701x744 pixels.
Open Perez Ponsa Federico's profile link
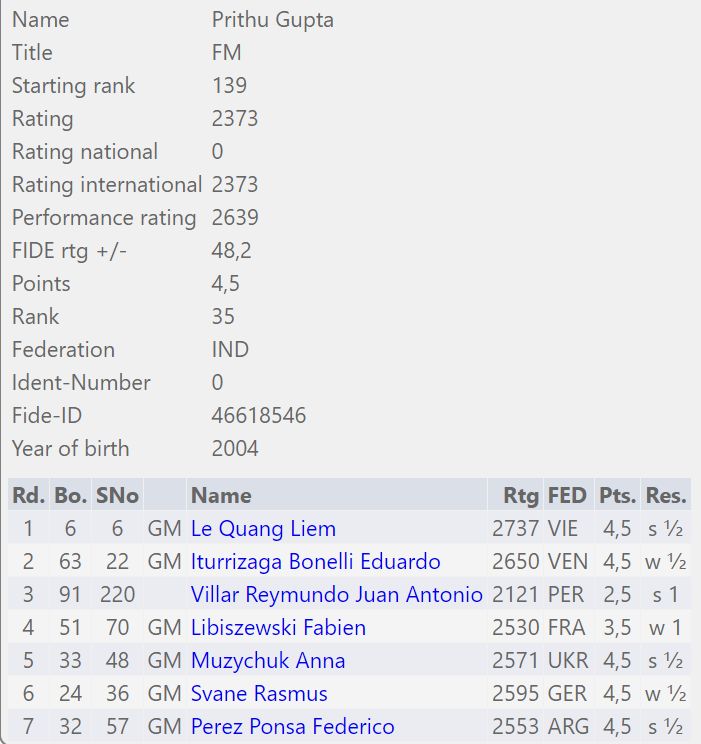tap(292, 726)
